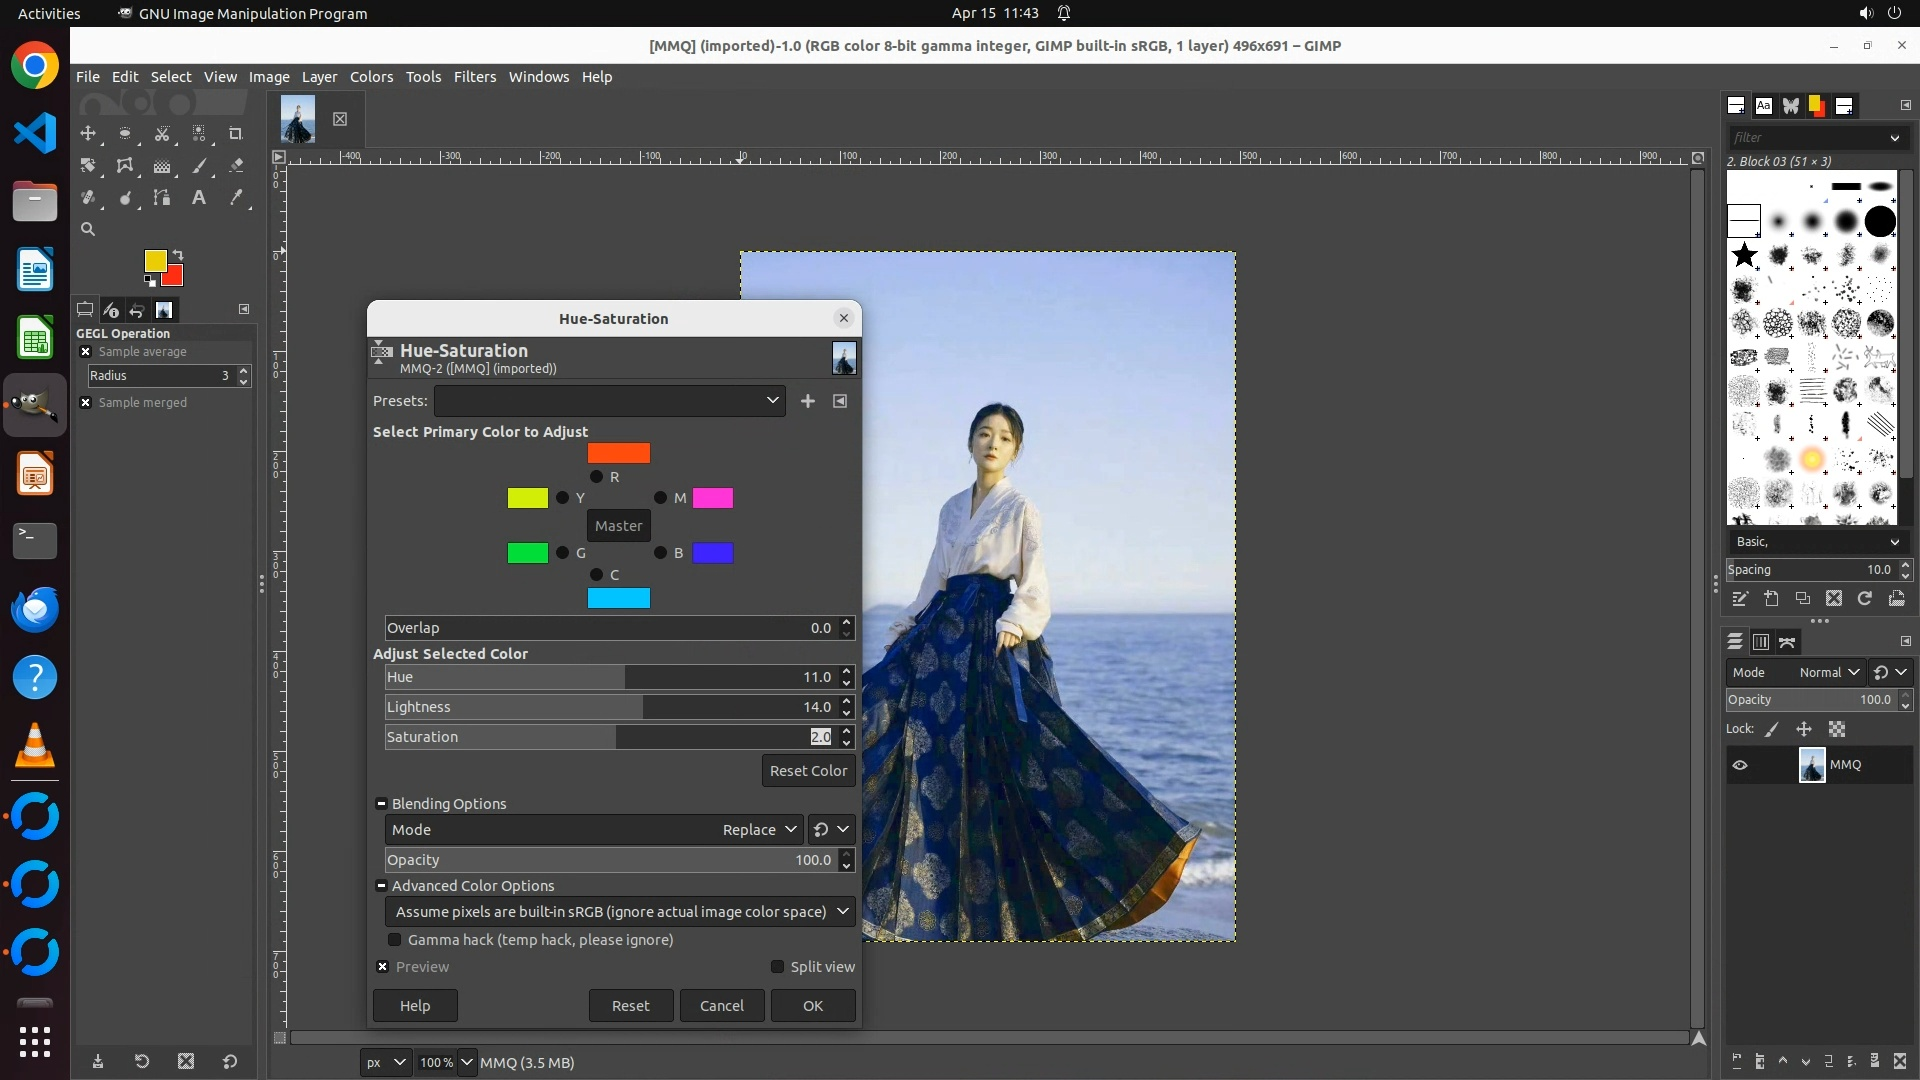
Task: Enable the Split view checkbox
Action: (x=777, y=967)
